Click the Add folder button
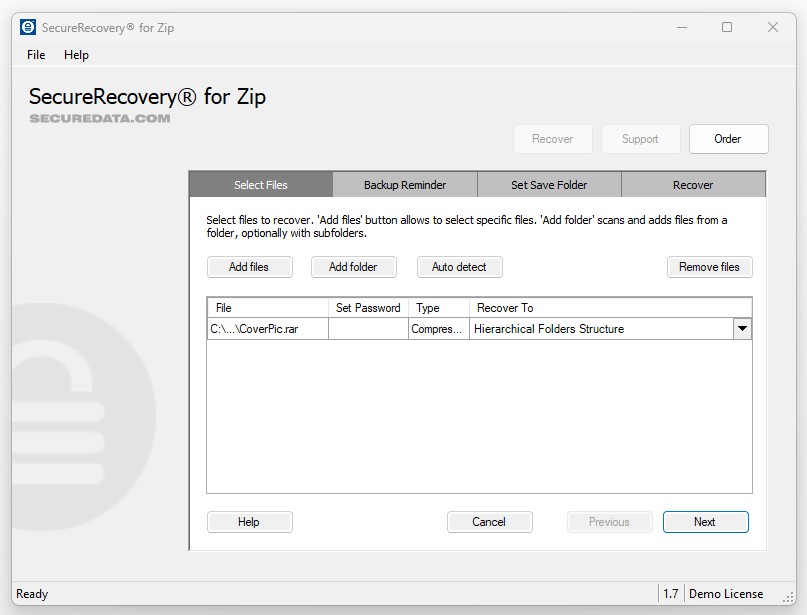 pyautogui.click(x=354, y=267)
